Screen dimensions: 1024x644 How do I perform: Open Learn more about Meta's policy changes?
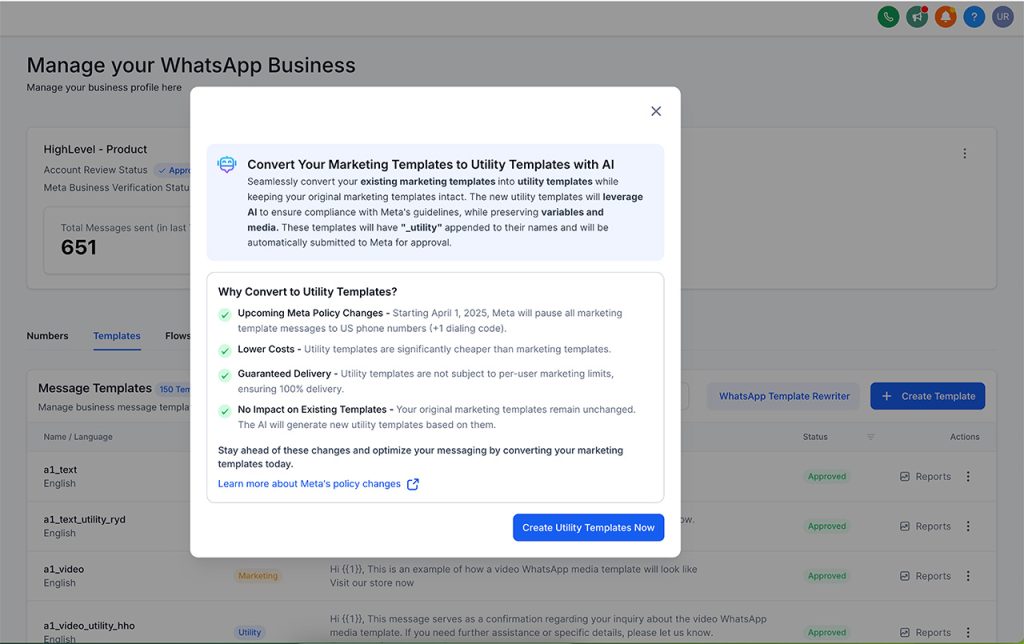click(x=309, y=484)
